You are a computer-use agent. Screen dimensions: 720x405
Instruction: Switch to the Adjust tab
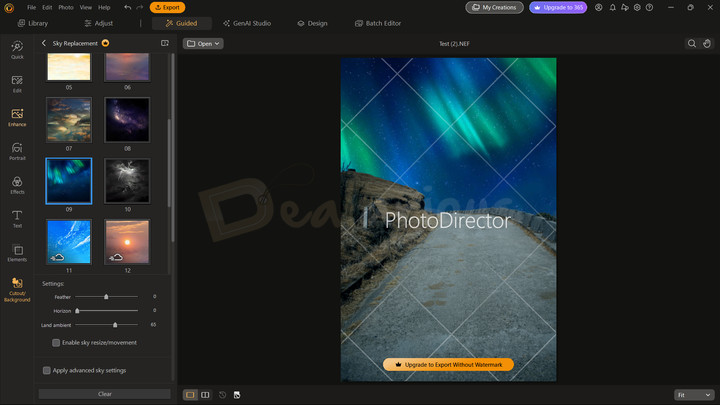point(99,23)
